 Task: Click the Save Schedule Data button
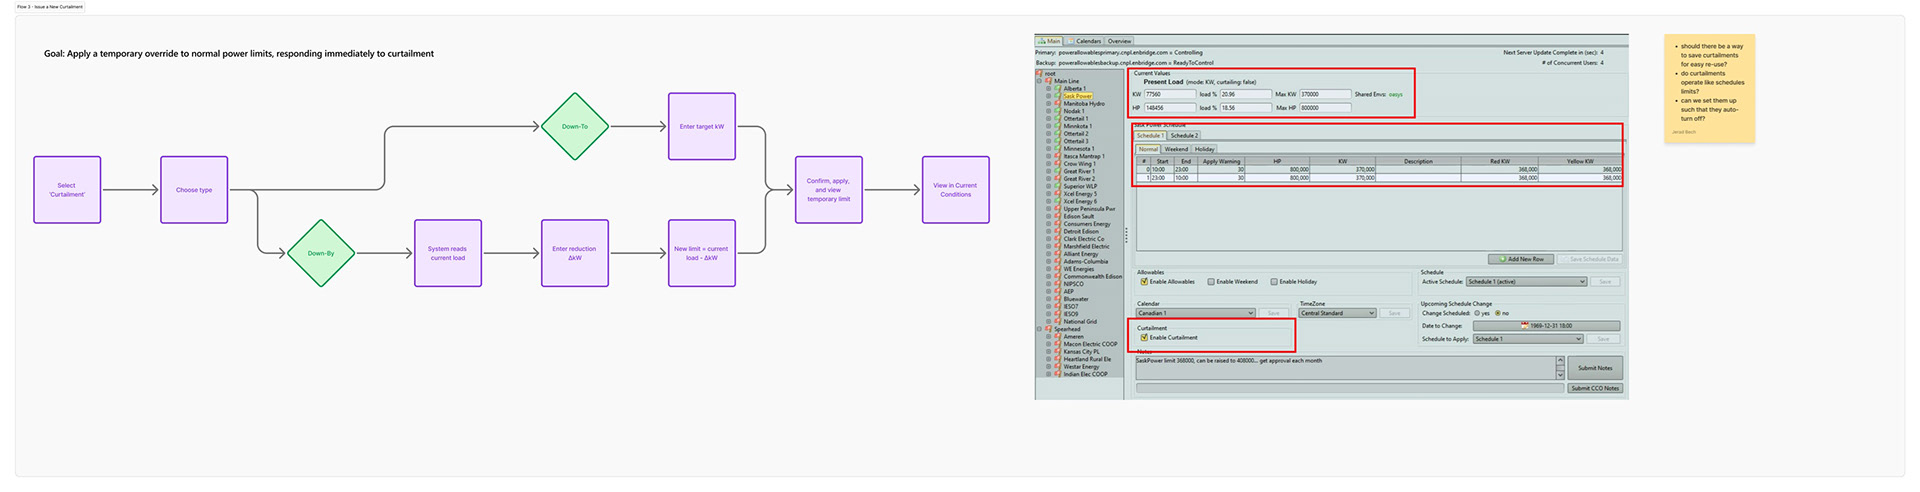pos(1590,259)
